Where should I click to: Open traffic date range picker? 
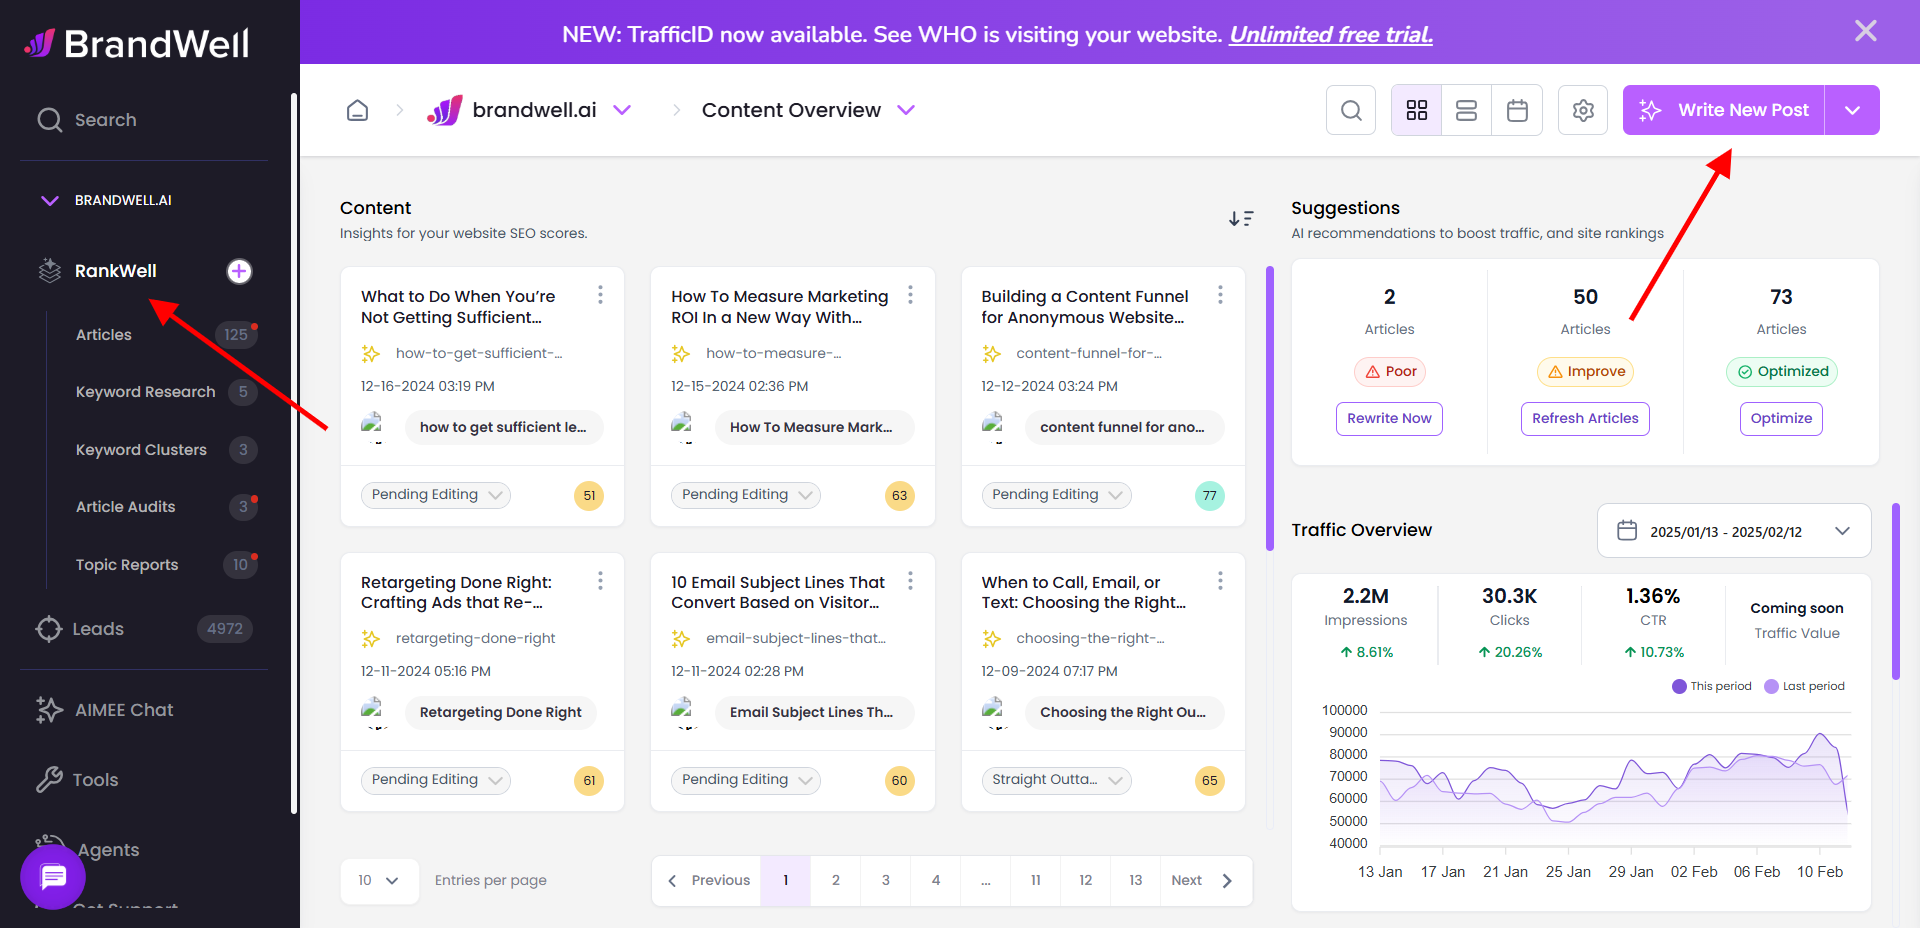1734,531
